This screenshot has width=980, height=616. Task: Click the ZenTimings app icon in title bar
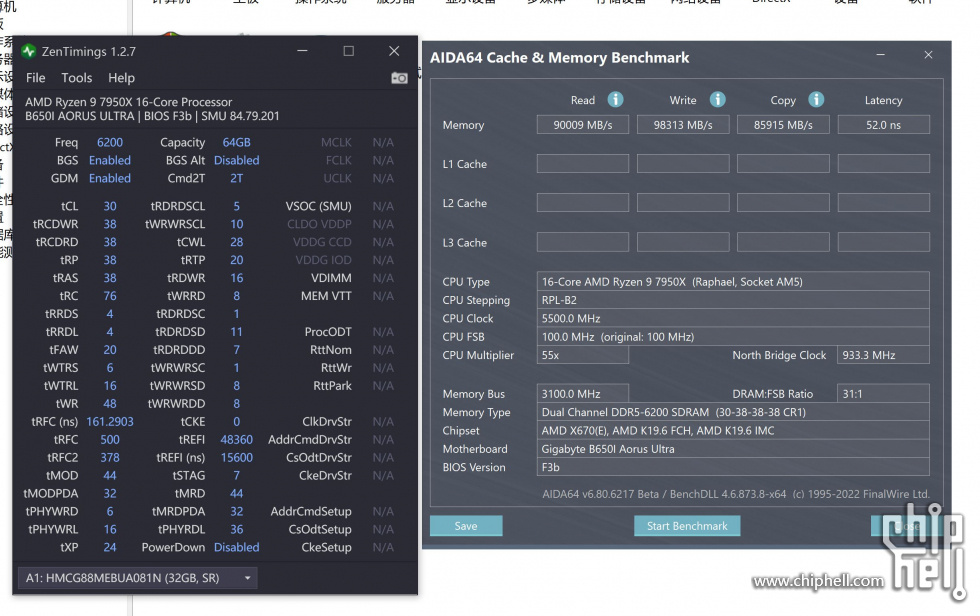(29, 51)
